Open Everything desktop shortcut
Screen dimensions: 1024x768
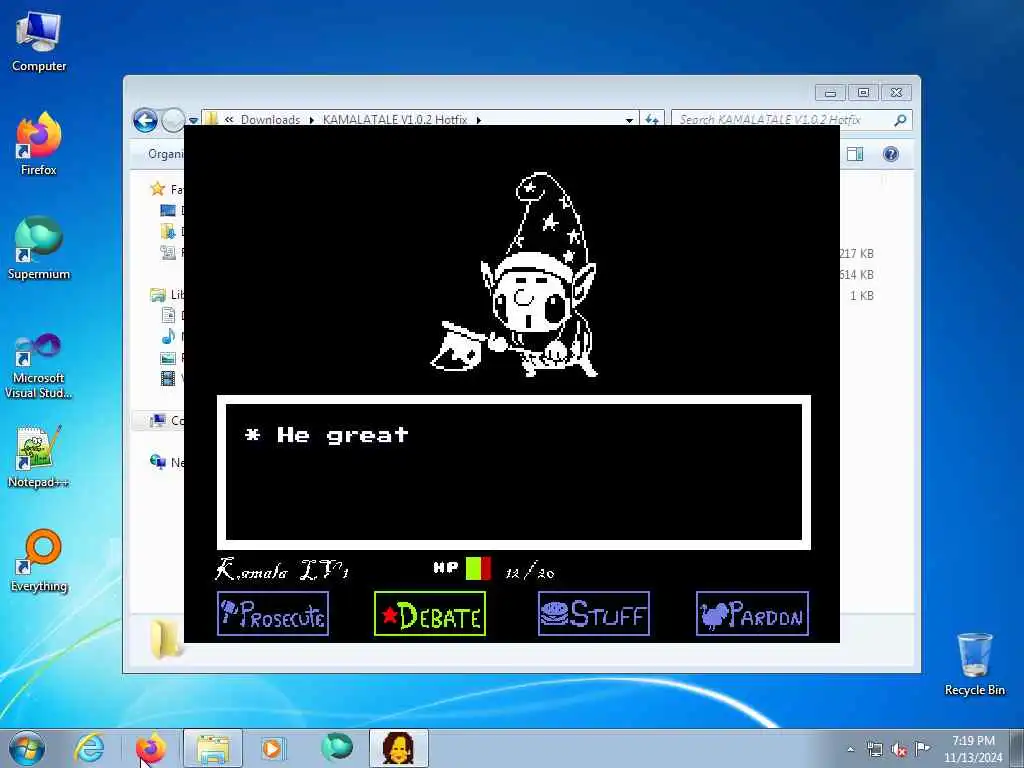(39, 561)
